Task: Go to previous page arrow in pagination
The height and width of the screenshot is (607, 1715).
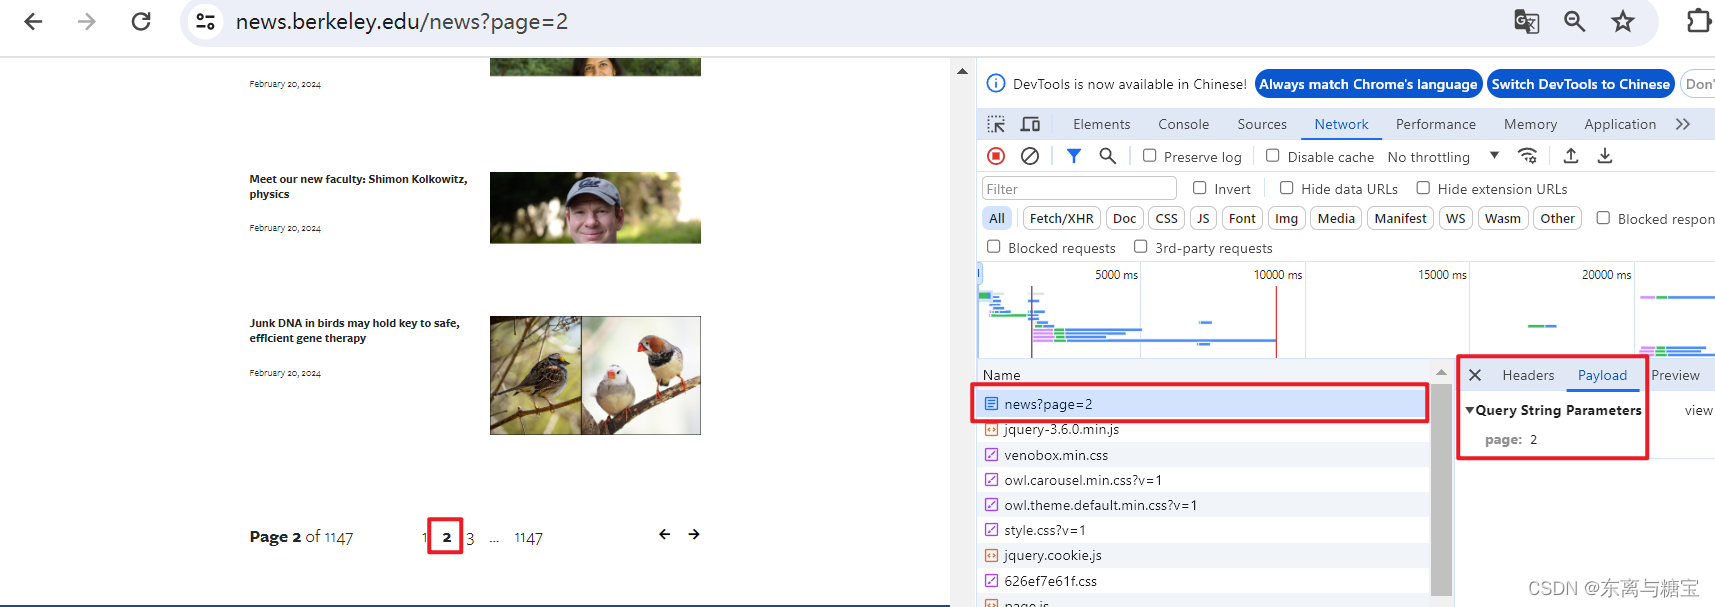Action: pyautogui.click(x=665, y=535)
